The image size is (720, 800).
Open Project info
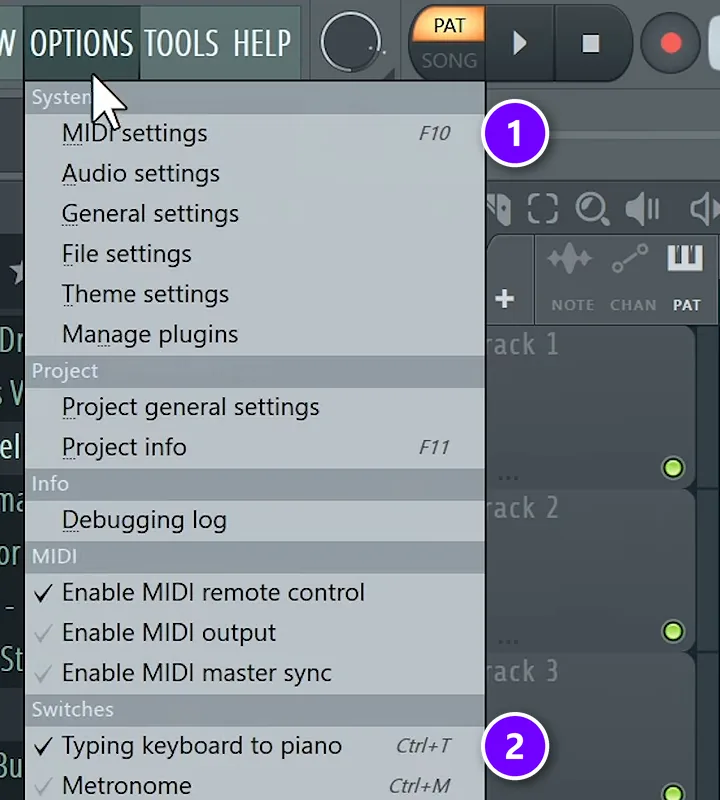pyautogui.click(x=255, y=447)
